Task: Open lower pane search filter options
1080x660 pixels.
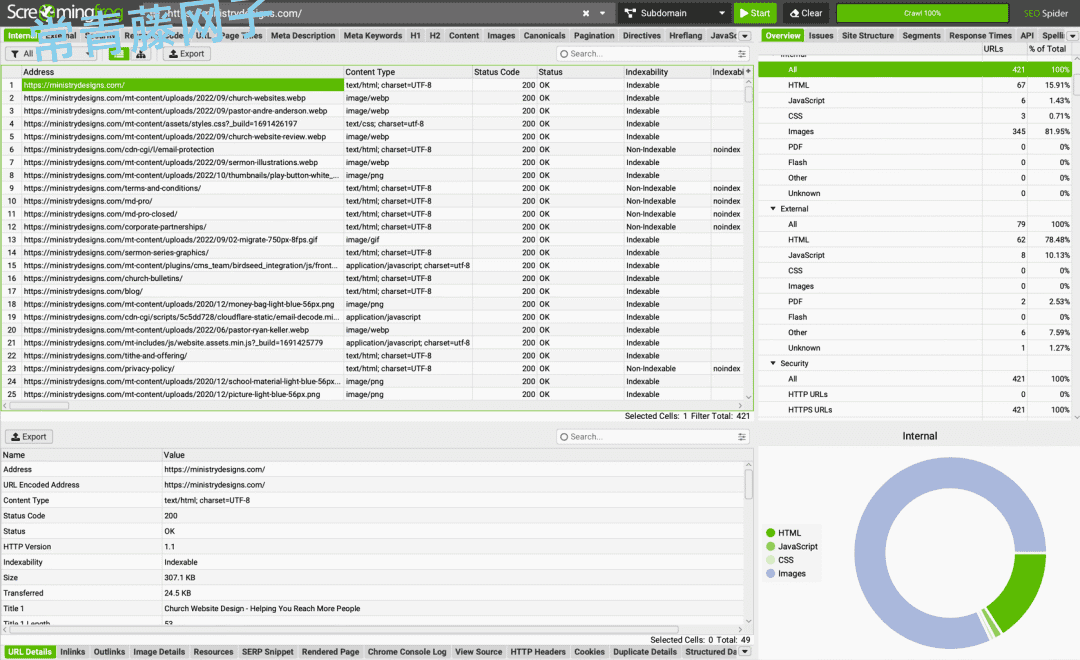Action: 742,437
